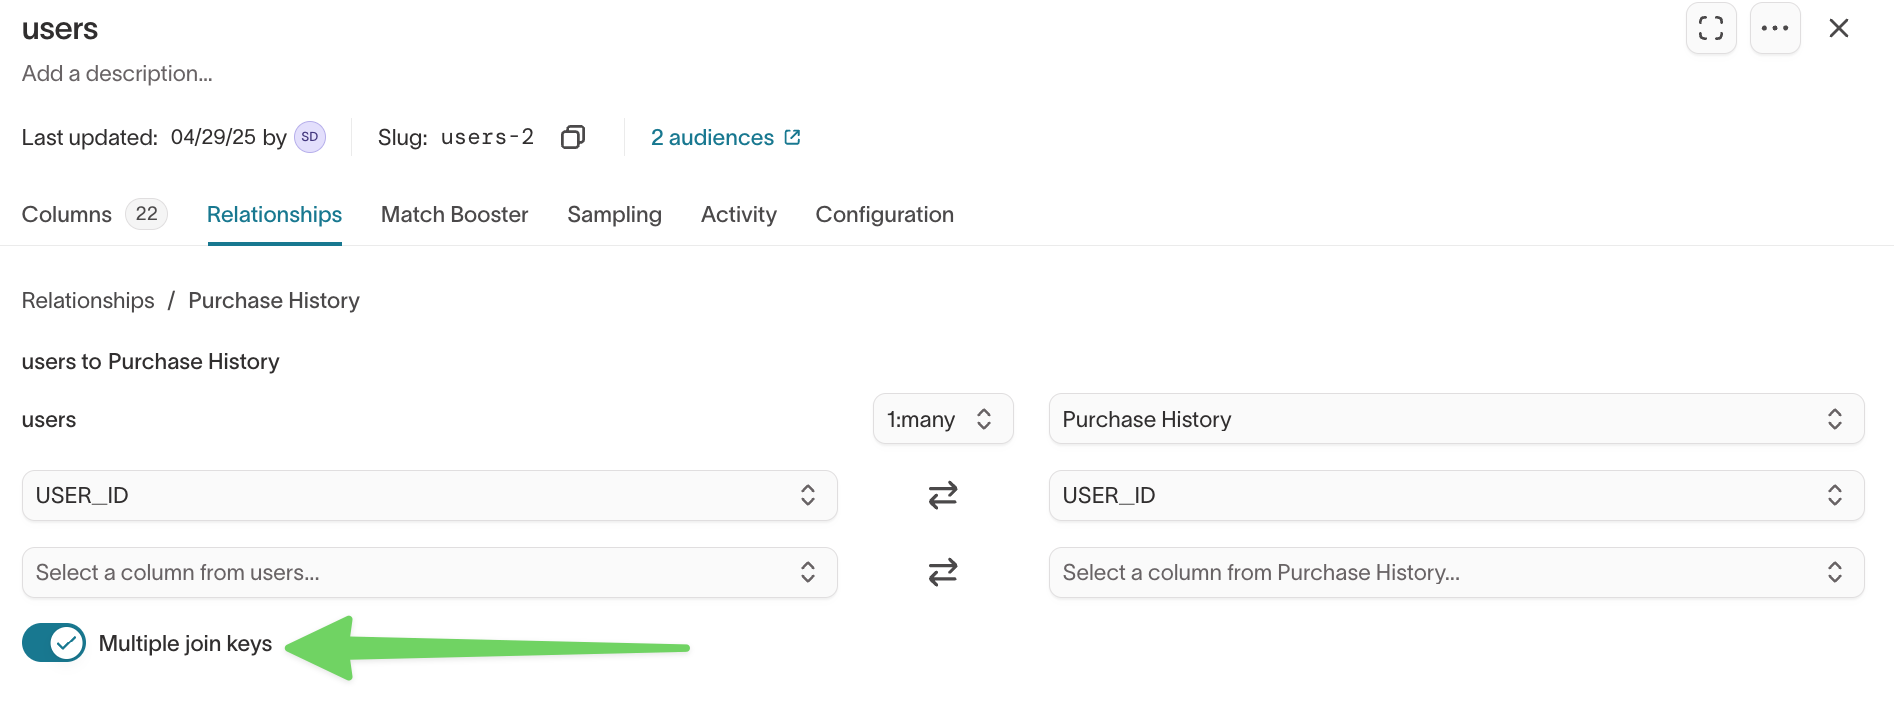Screen dimensions: 1894x702
Task: Click the swap arrows in the empty join row
Action: click(942, 572)
